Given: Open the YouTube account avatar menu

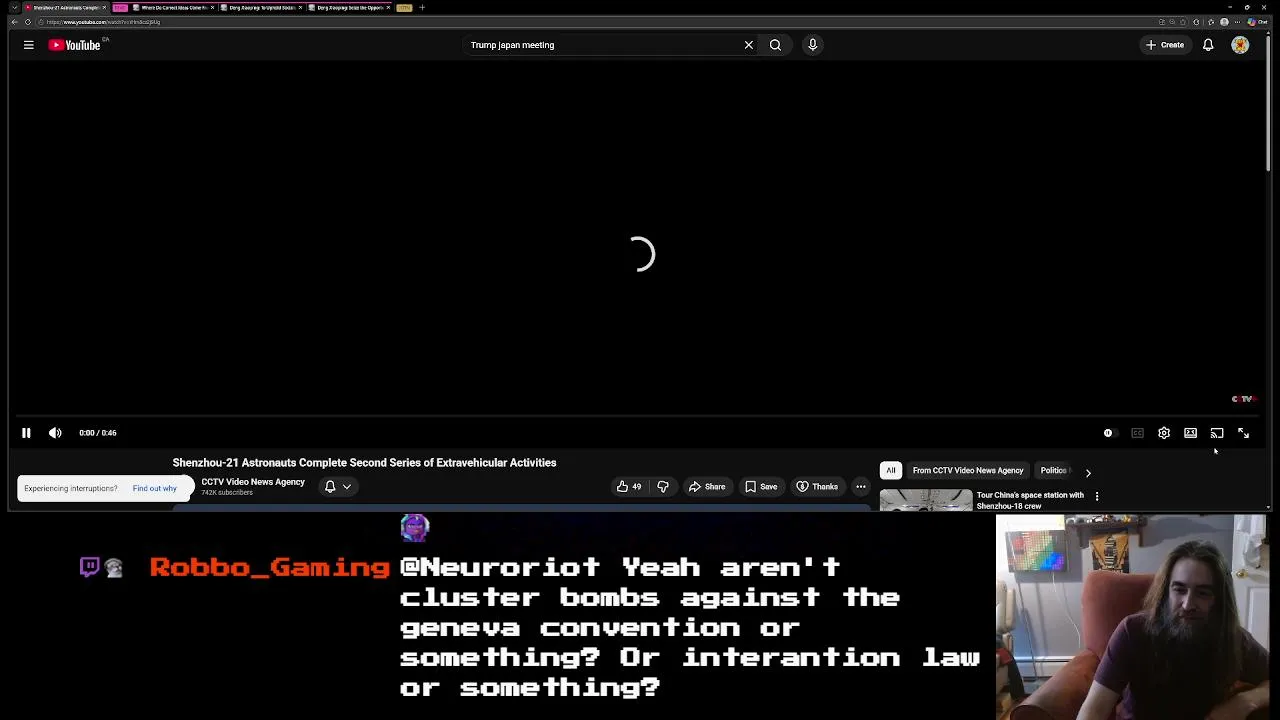Looking at the screenshot, I should [1240, 45].
